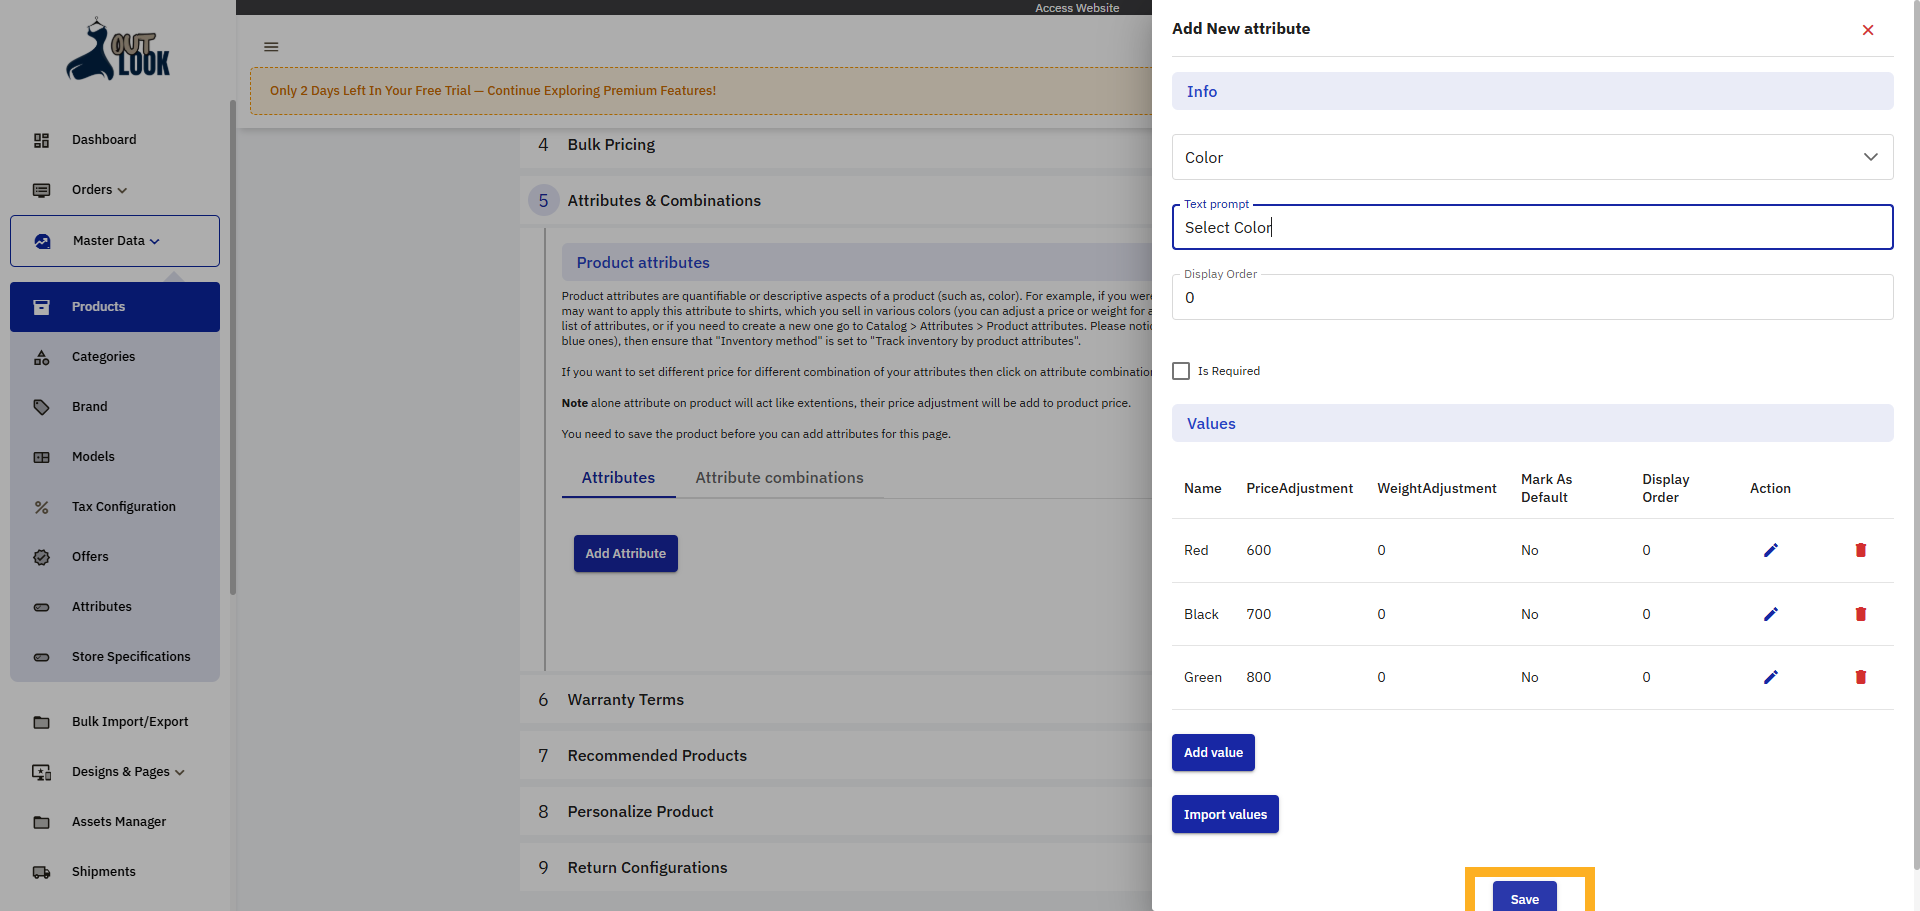Click the Display Order input field
The height and width of the screenshot is (911, 1920).
pos(1531,298)
